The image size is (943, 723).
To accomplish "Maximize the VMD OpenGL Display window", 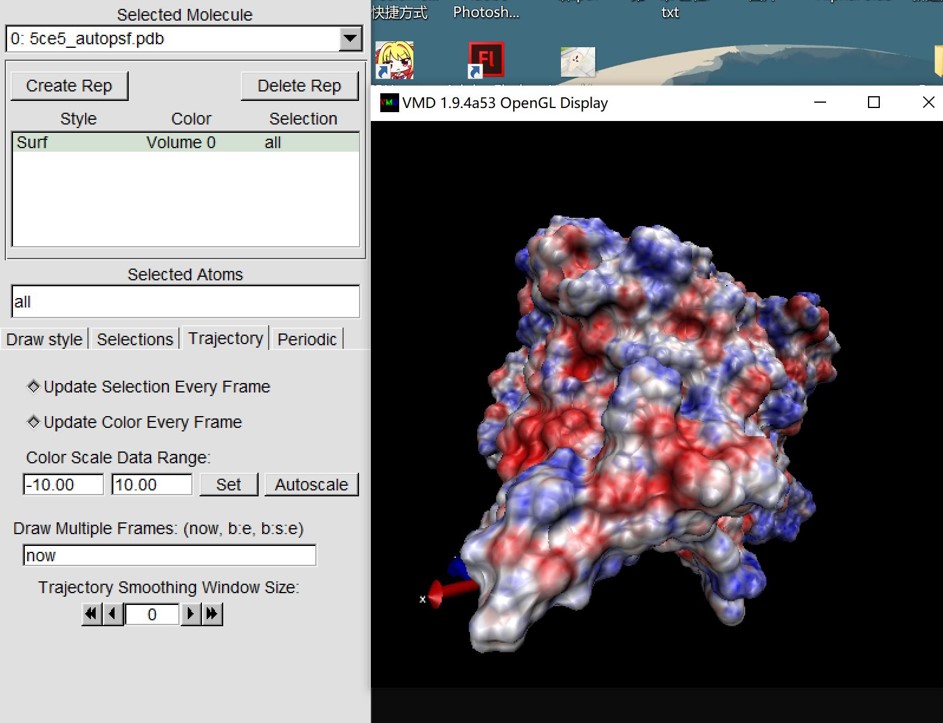I will [x=874, y=103].
